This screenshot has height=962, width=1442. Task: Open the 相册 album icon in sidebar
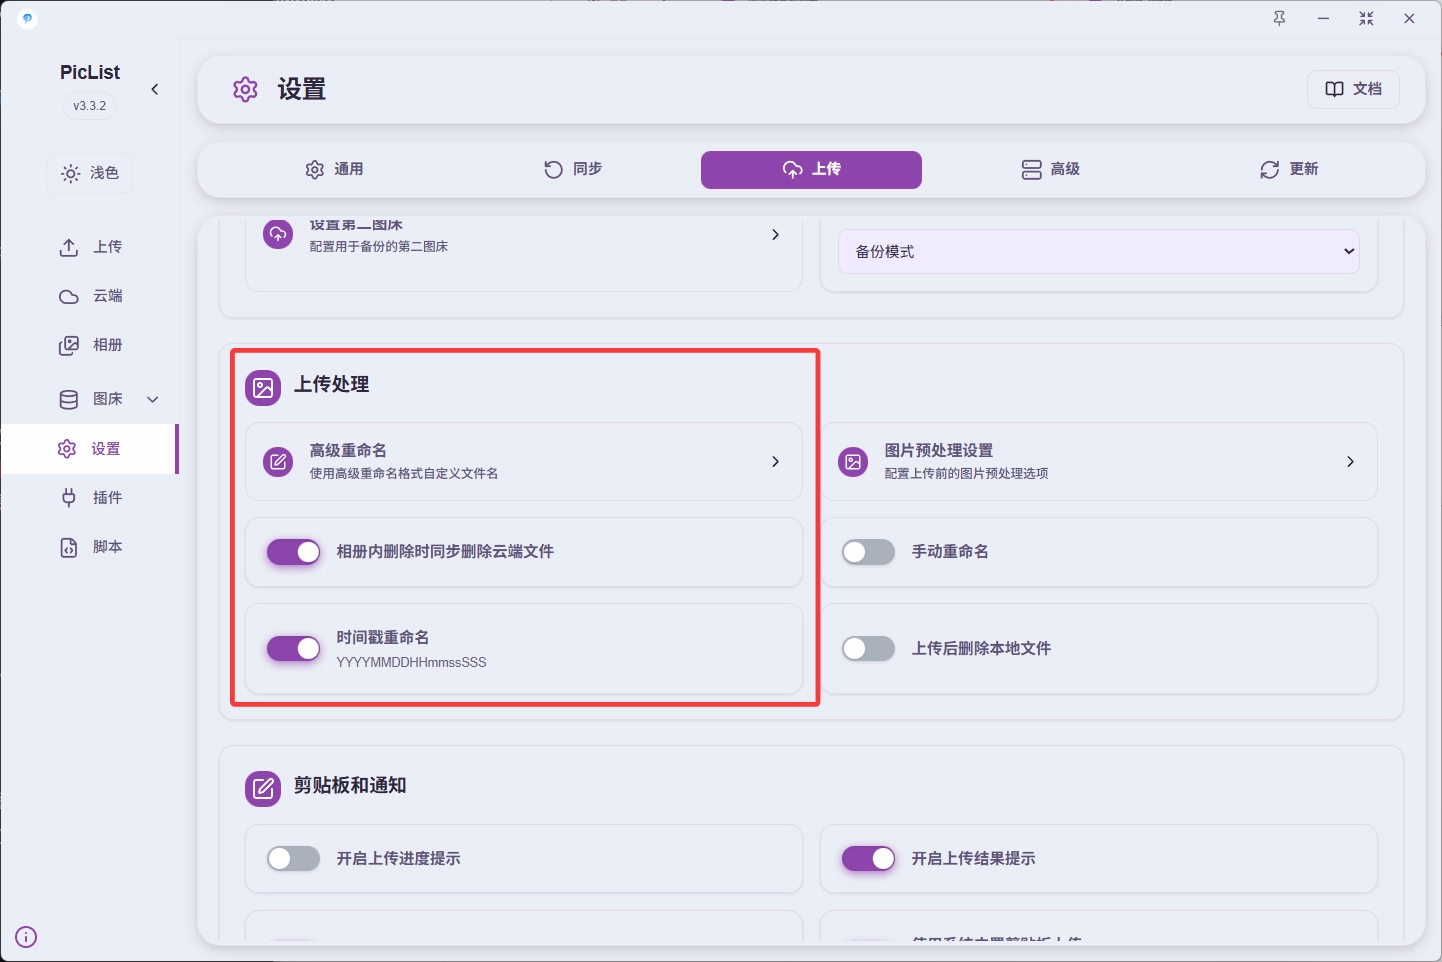click(x=69, y=345)
